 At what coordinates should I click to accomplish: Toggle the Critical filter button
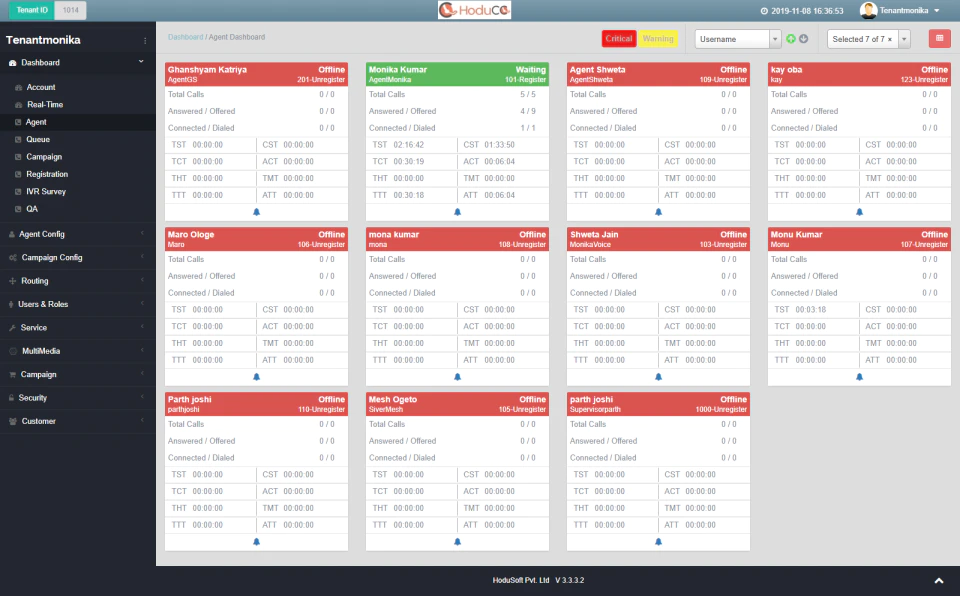click(x=618, y=39)
